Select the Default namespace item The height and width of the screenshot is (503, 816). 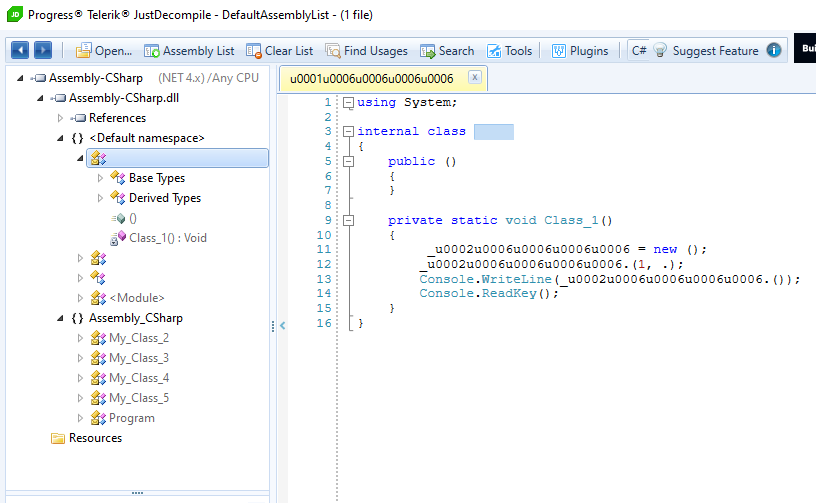(147, 138)
